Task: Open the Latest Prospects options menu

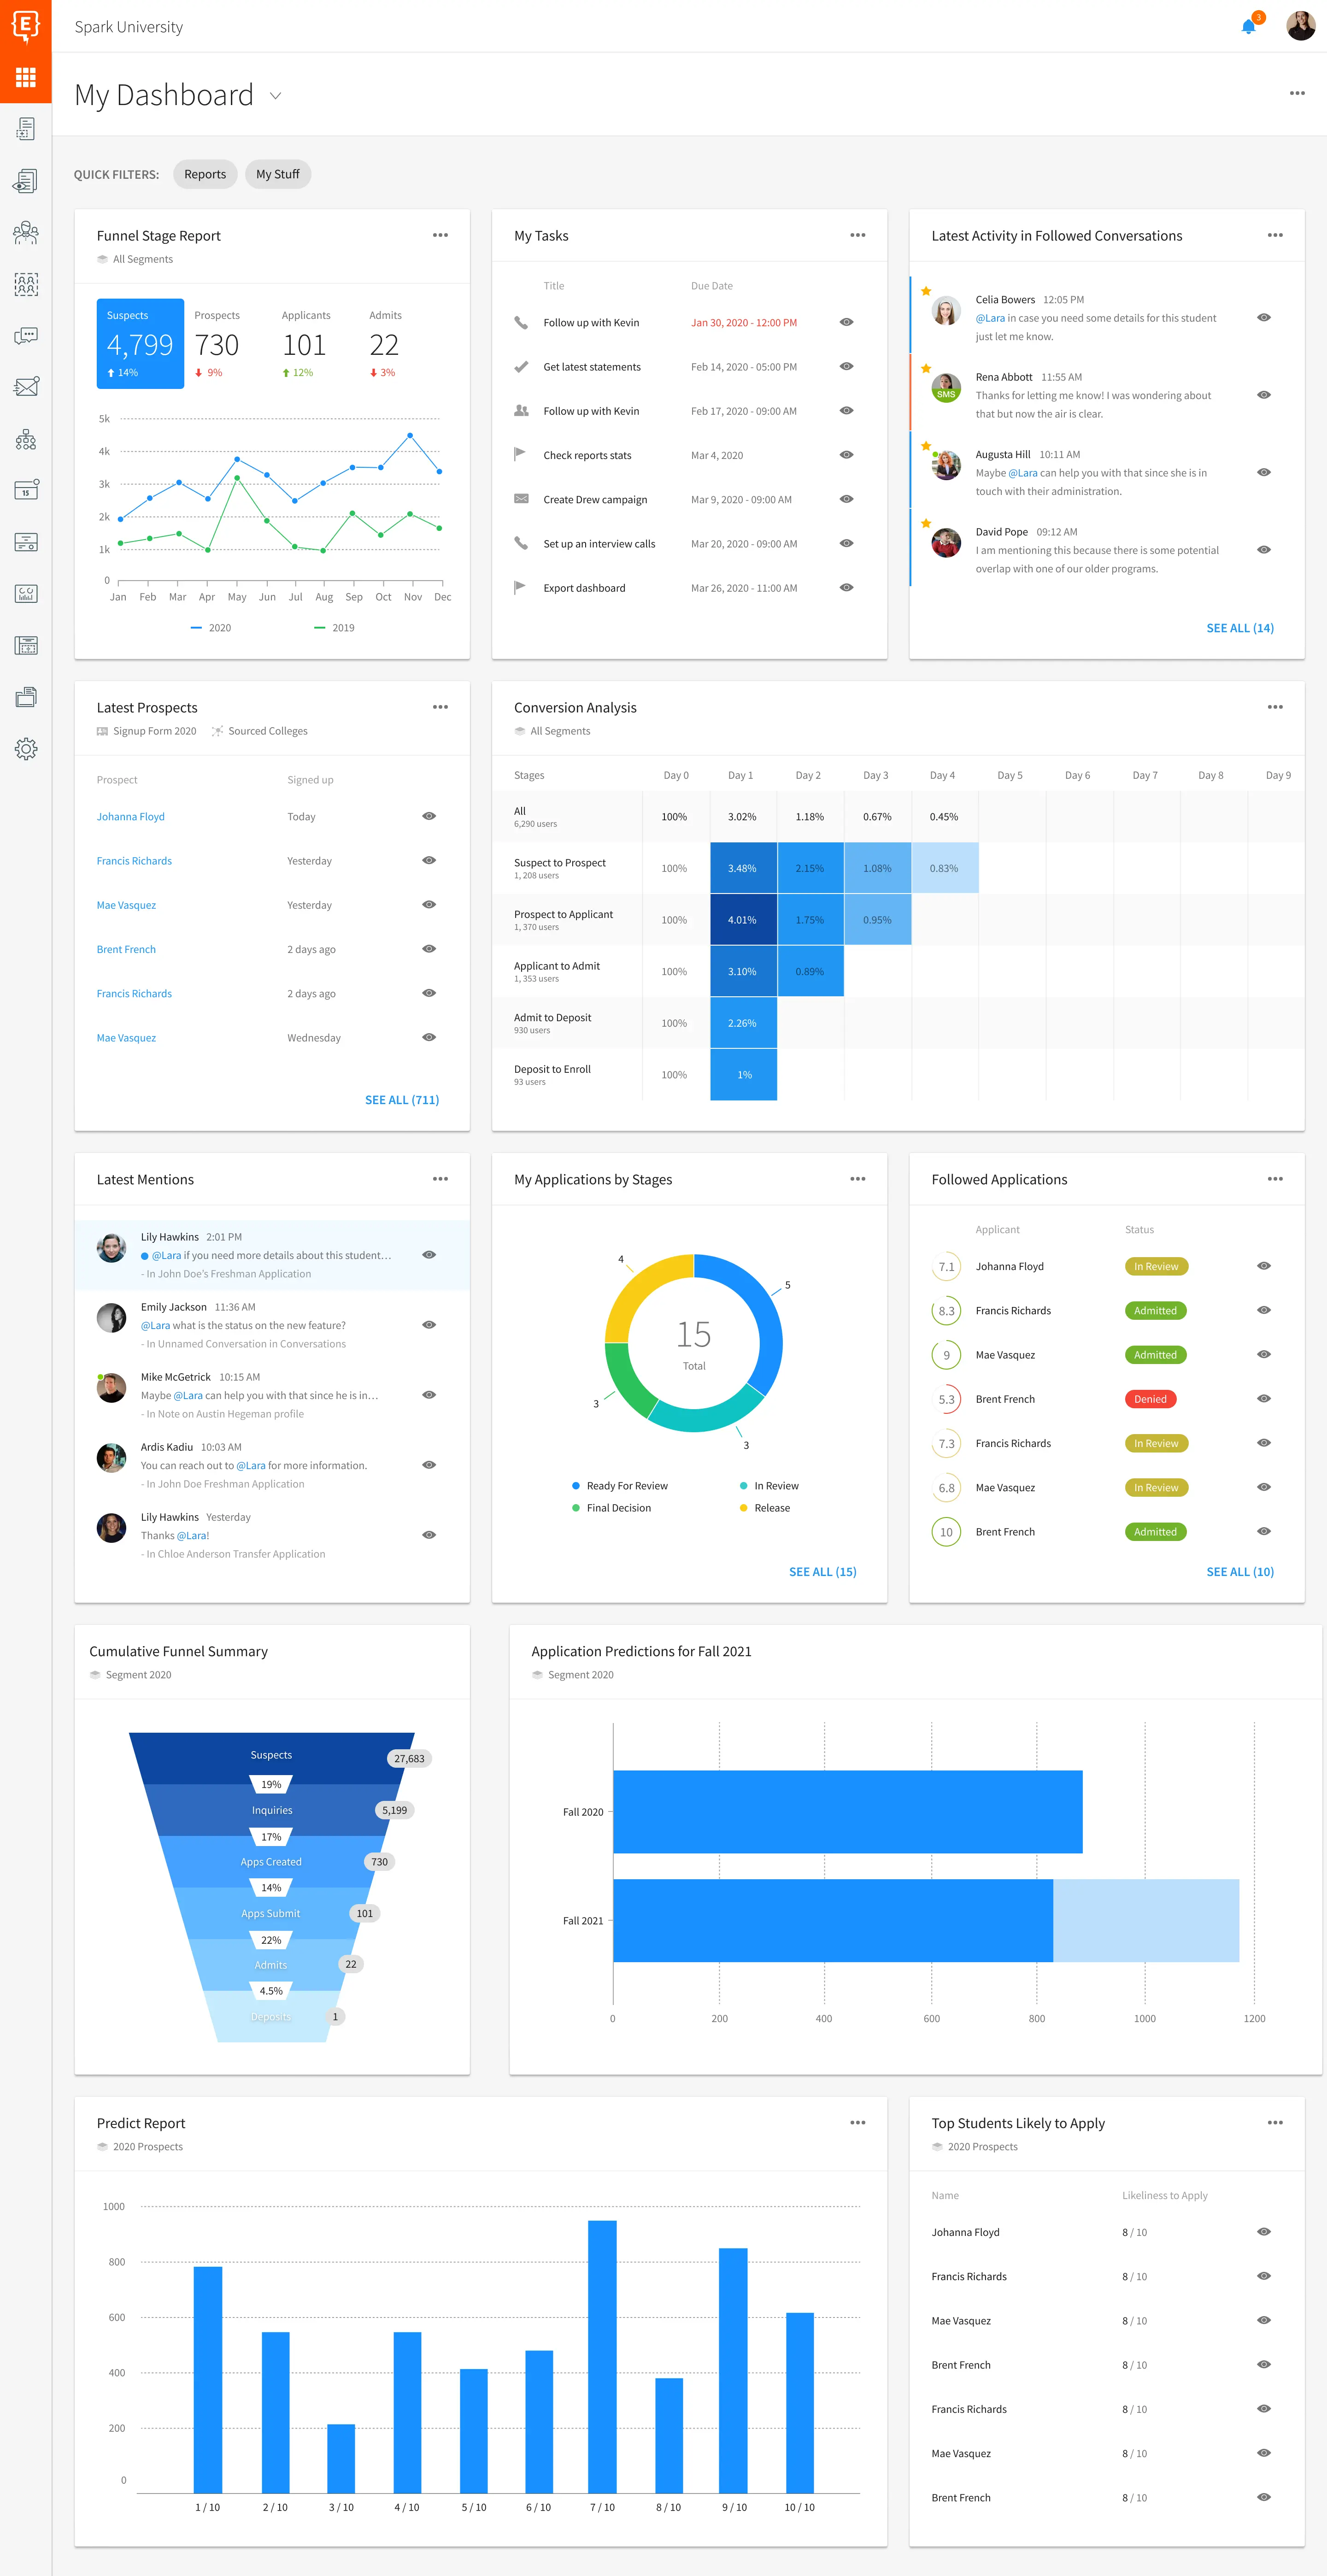Action: tap(440, 707)
